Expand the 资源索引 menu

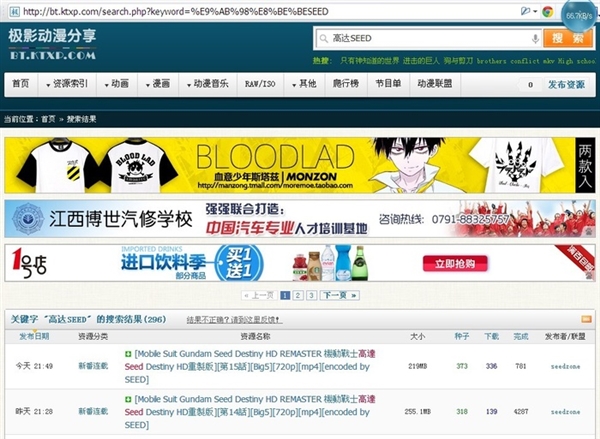[x=67, y=84]
